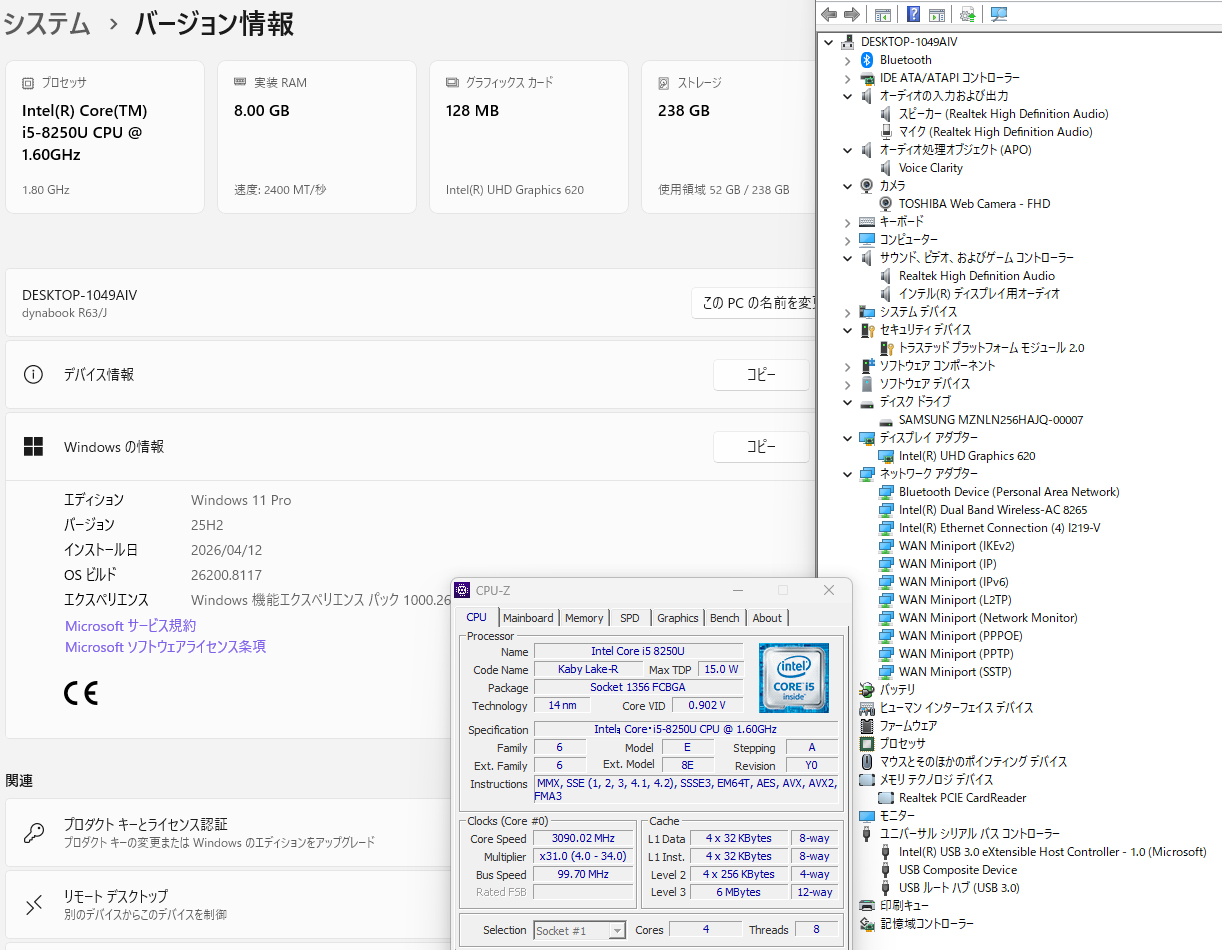Image resolution: width=1222 pixels, height=950 pixels.
Task: Expand the Bluetooth node in device tree
Action: [848, 60]
